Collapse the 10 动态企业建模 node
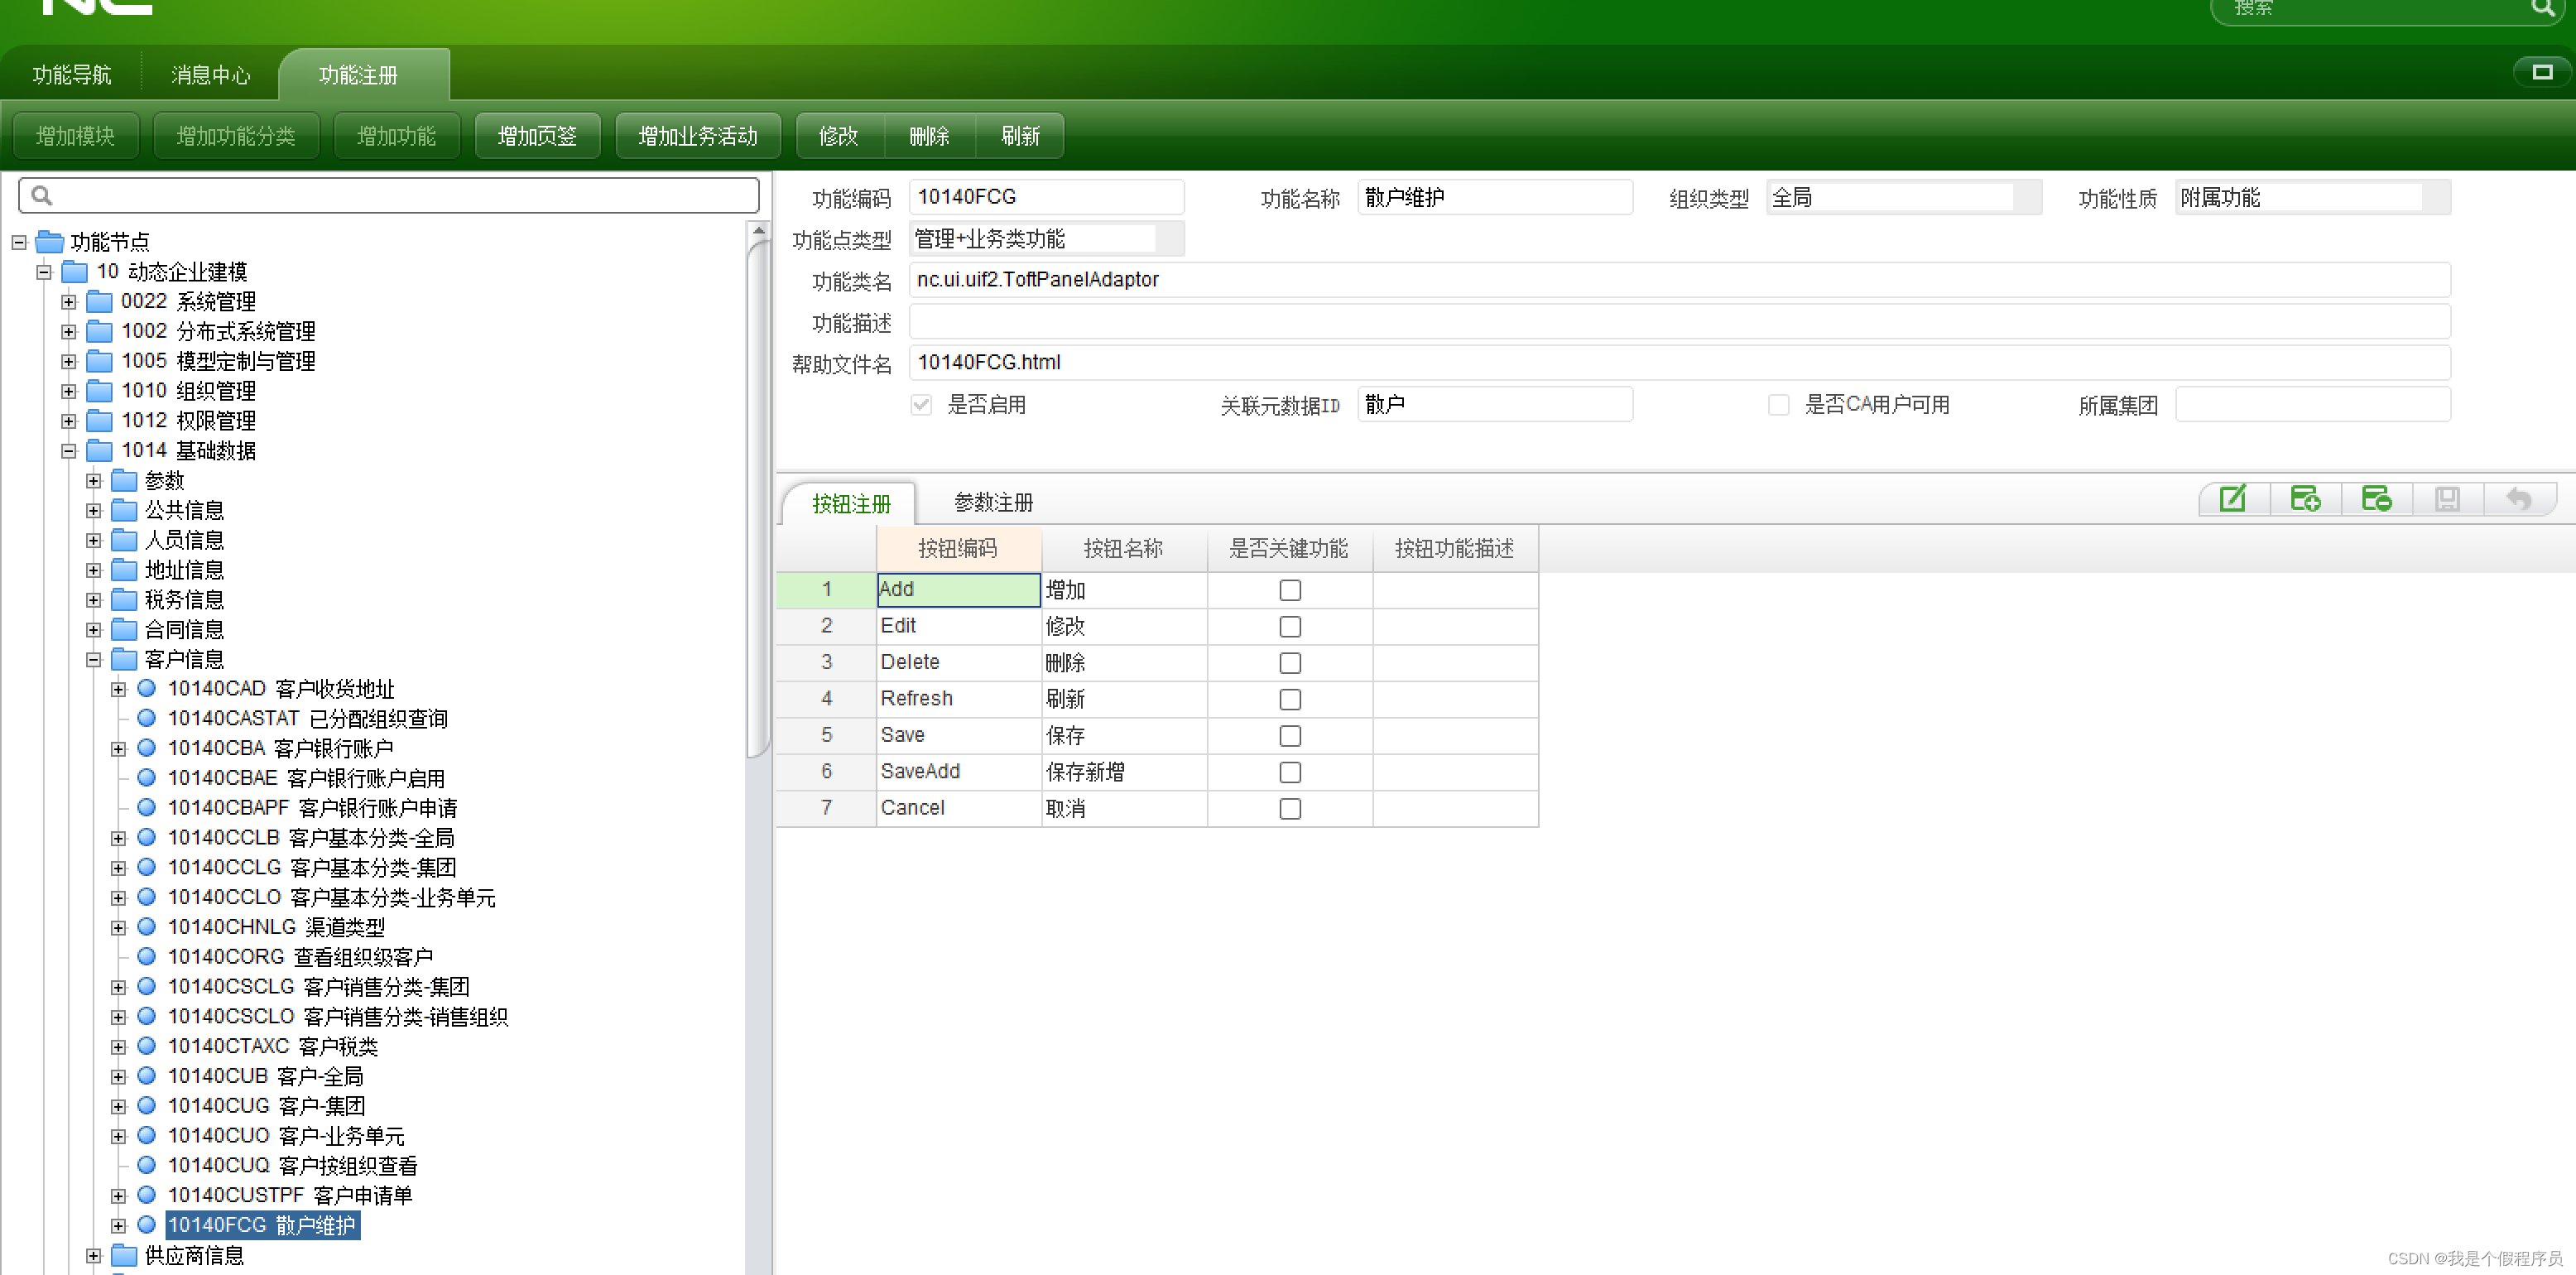Screen dimensions: 2576x1275 44,272
